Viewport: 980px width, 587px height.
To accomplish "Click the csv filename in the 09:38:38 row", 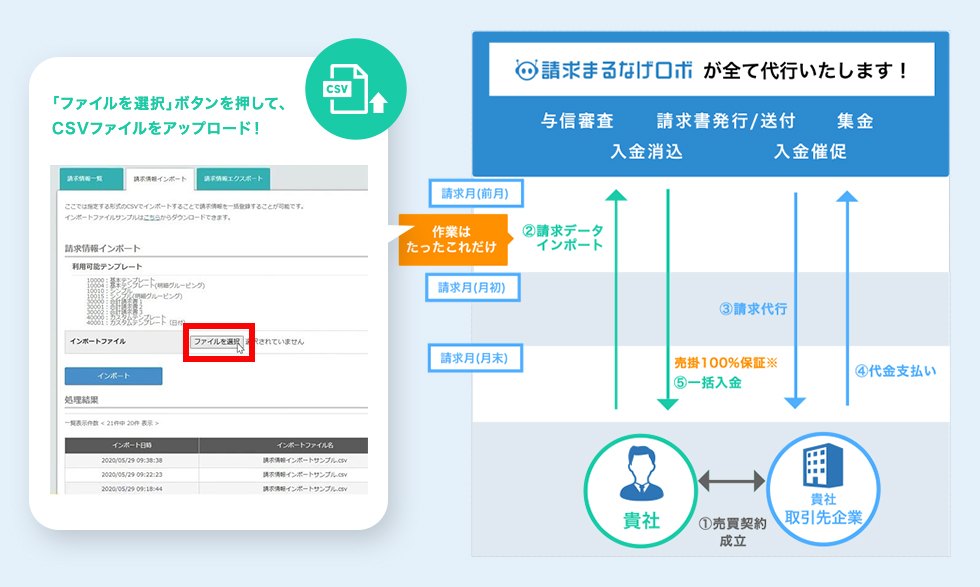I will [x=305, y=460].
